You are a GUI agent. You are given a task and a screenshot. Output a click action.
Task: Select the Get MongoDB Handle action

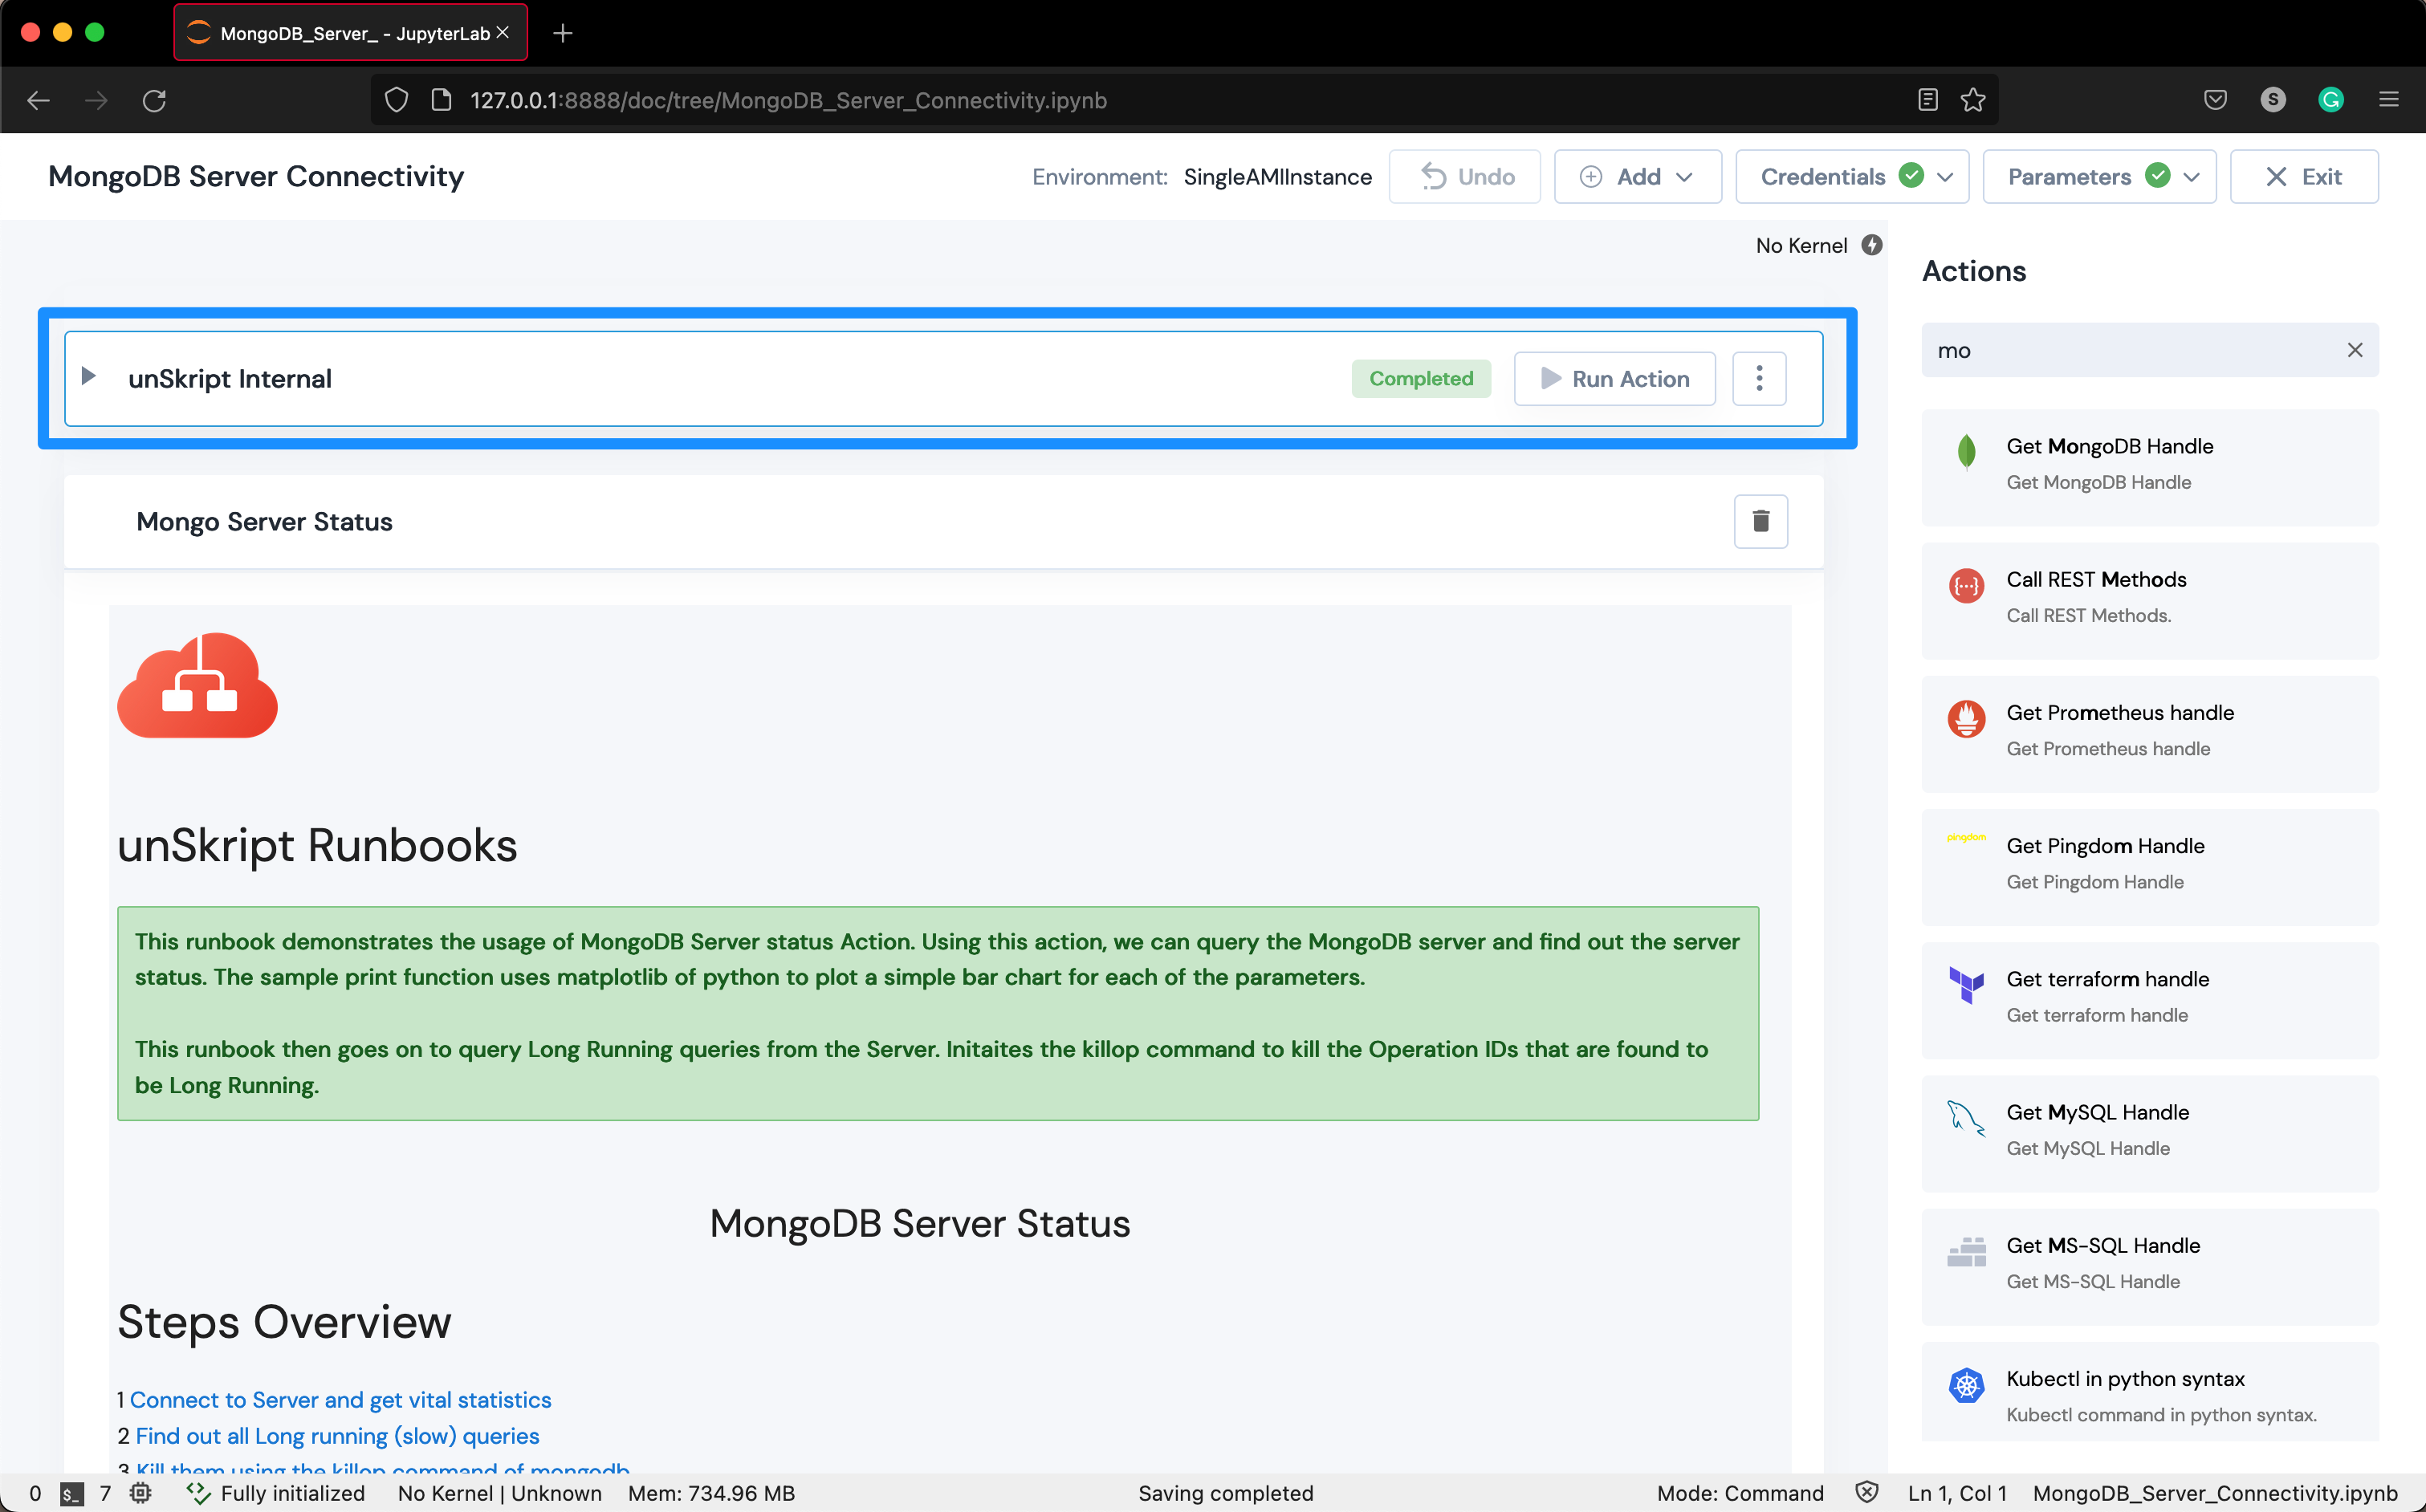coord(2150,467)
